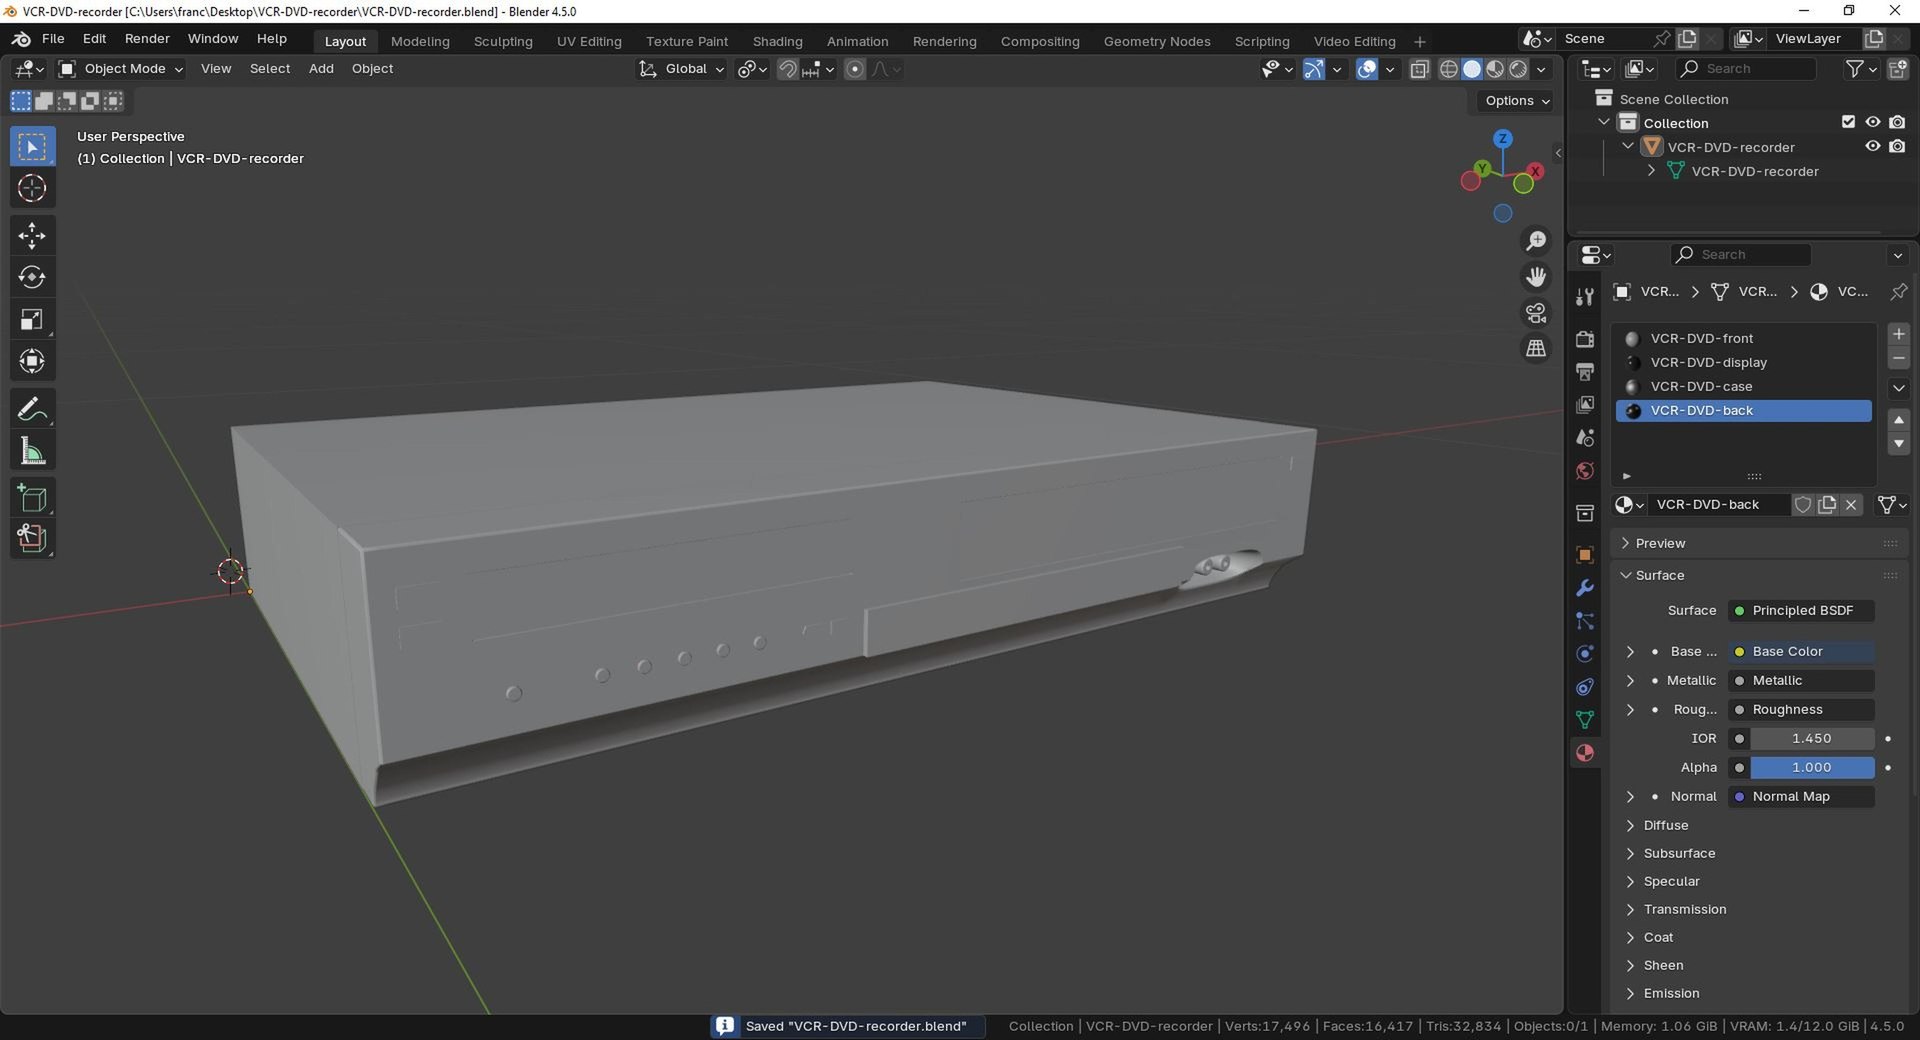This screenshot has height=1040, width=1920.
Task: Select the Cursor tool in toolbar
Action: point(32,188)
